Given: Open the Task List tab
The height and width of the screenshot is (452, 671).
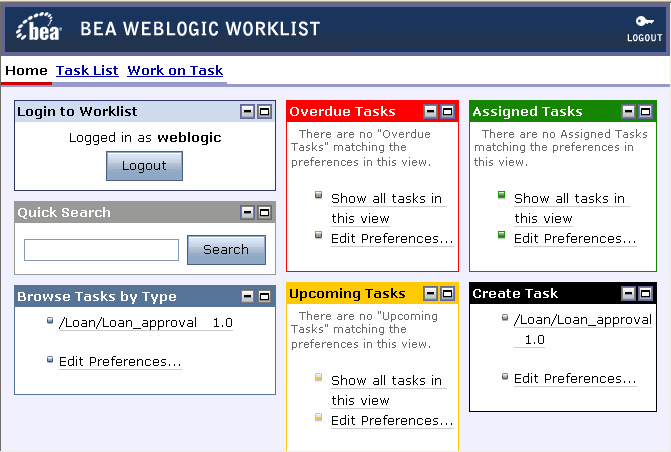Looking at the screenshot, I should click(x=87, y=70).
